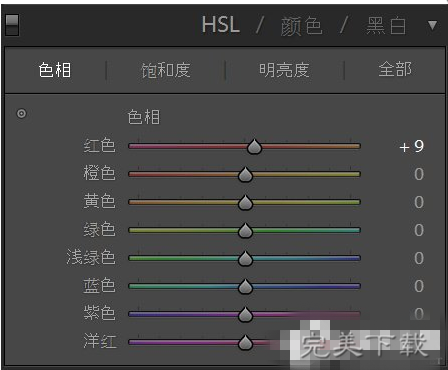Open the 色相 tab
Screen dimensions: 448x370
55,70
